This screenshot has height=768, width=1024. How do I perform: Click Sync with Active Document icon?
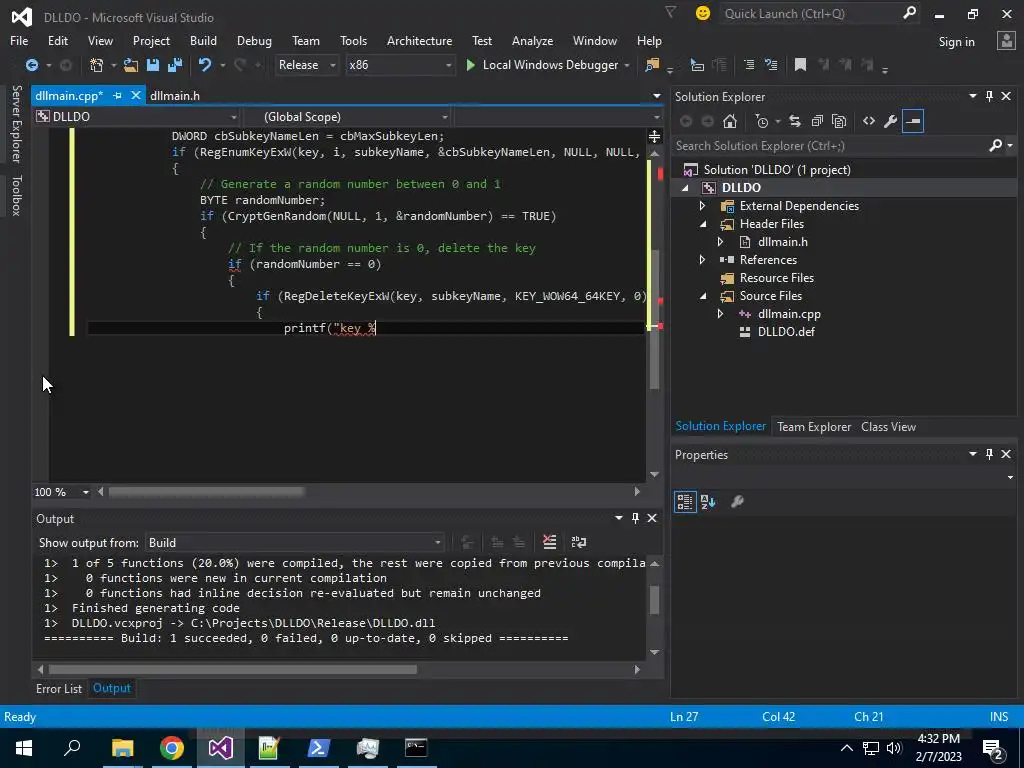tap(795, 121)
